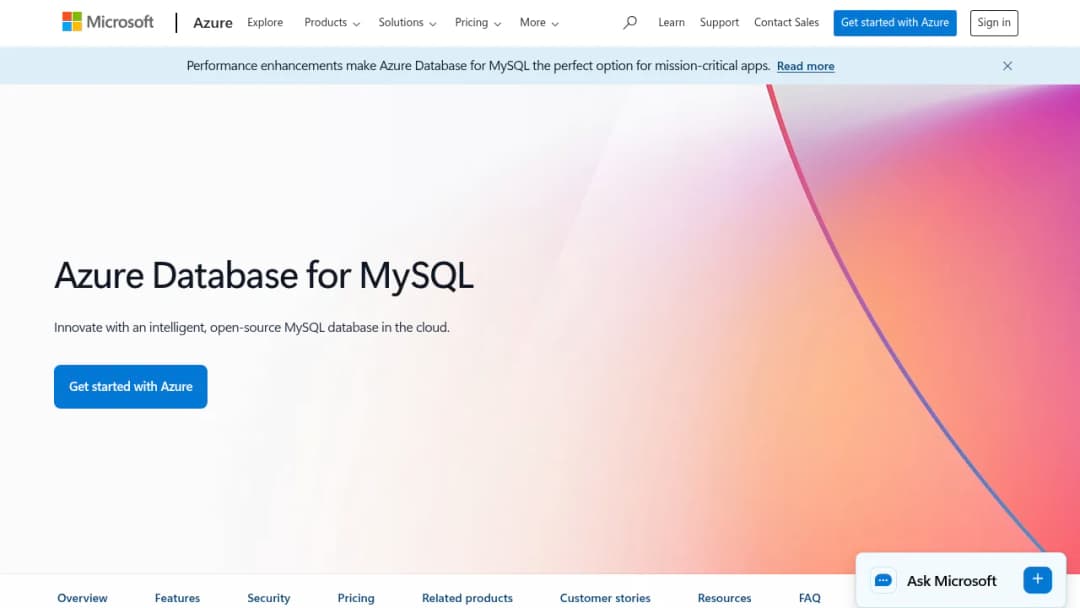Click the Sign in button
Image resolution: width=1080 pixels, height=608 pixels.
(994, 23)
